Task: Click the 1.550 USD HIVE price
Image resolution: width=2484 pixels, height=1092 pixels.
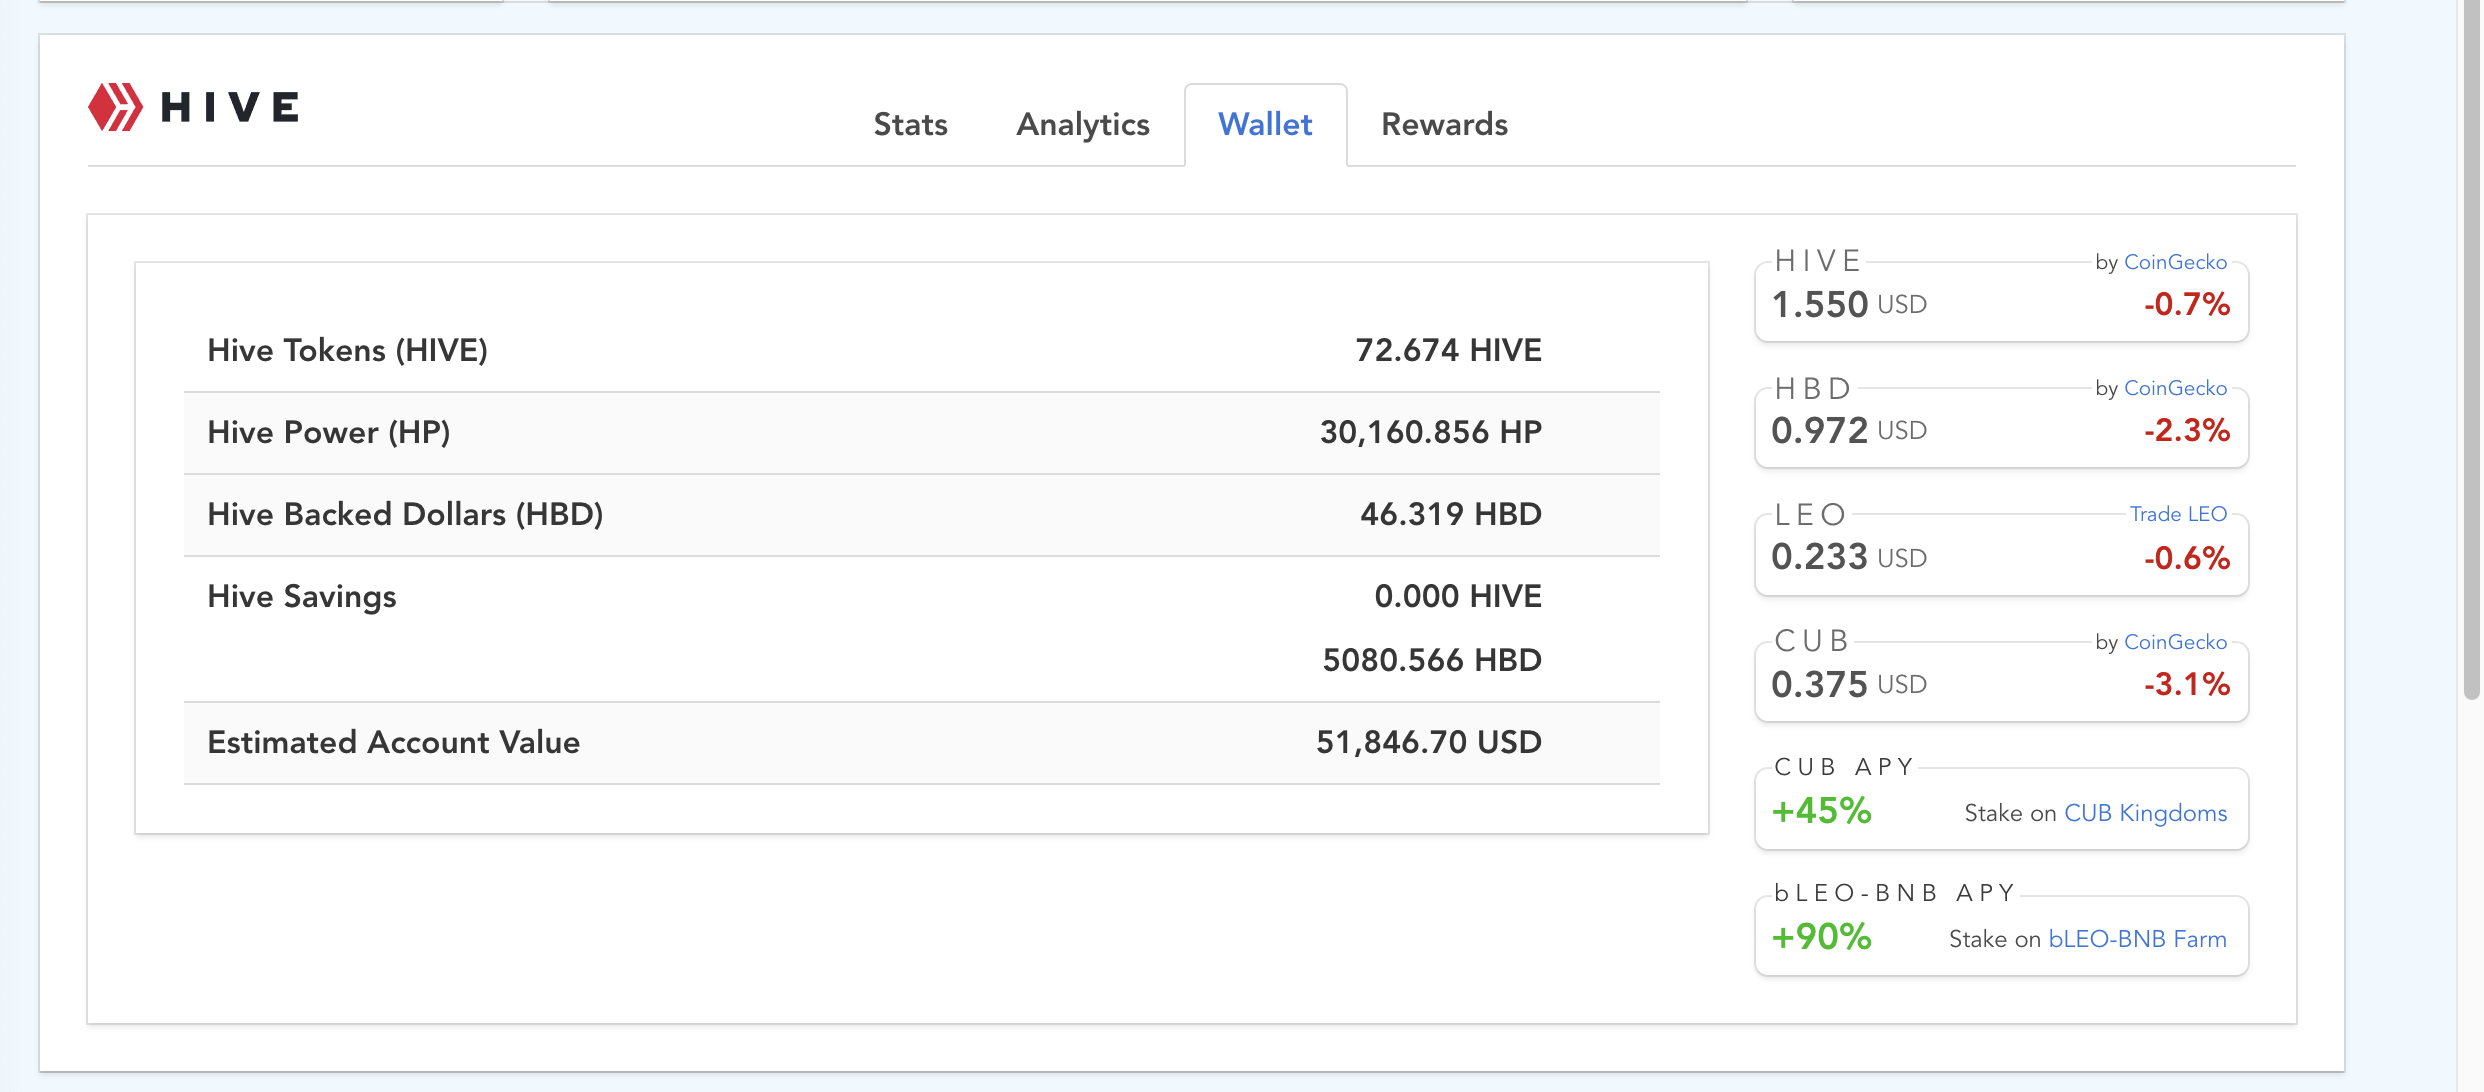Action: [x=1848, y=304]
